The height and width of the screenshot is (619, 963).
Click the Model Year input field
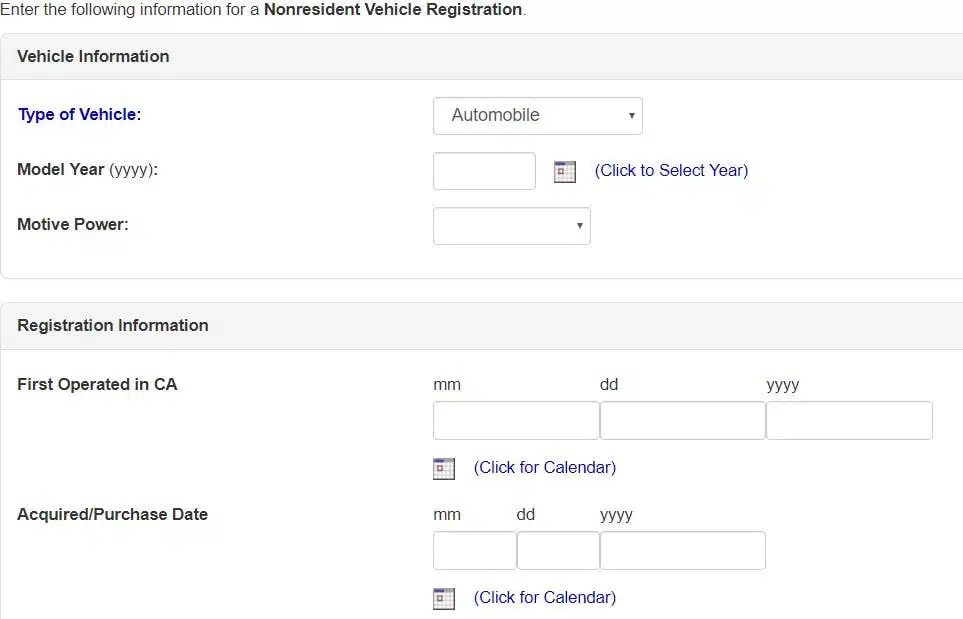pos(484,170)
